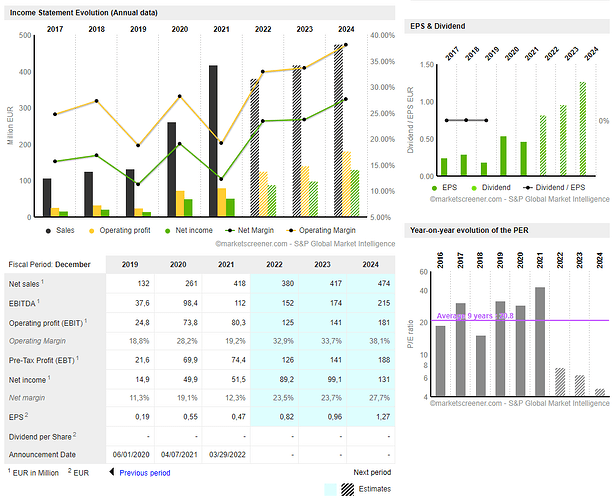Click the 2022 Operating Margin data point
Image resolution: width=614 pixels, height=500 pixels.
point(263,72)
